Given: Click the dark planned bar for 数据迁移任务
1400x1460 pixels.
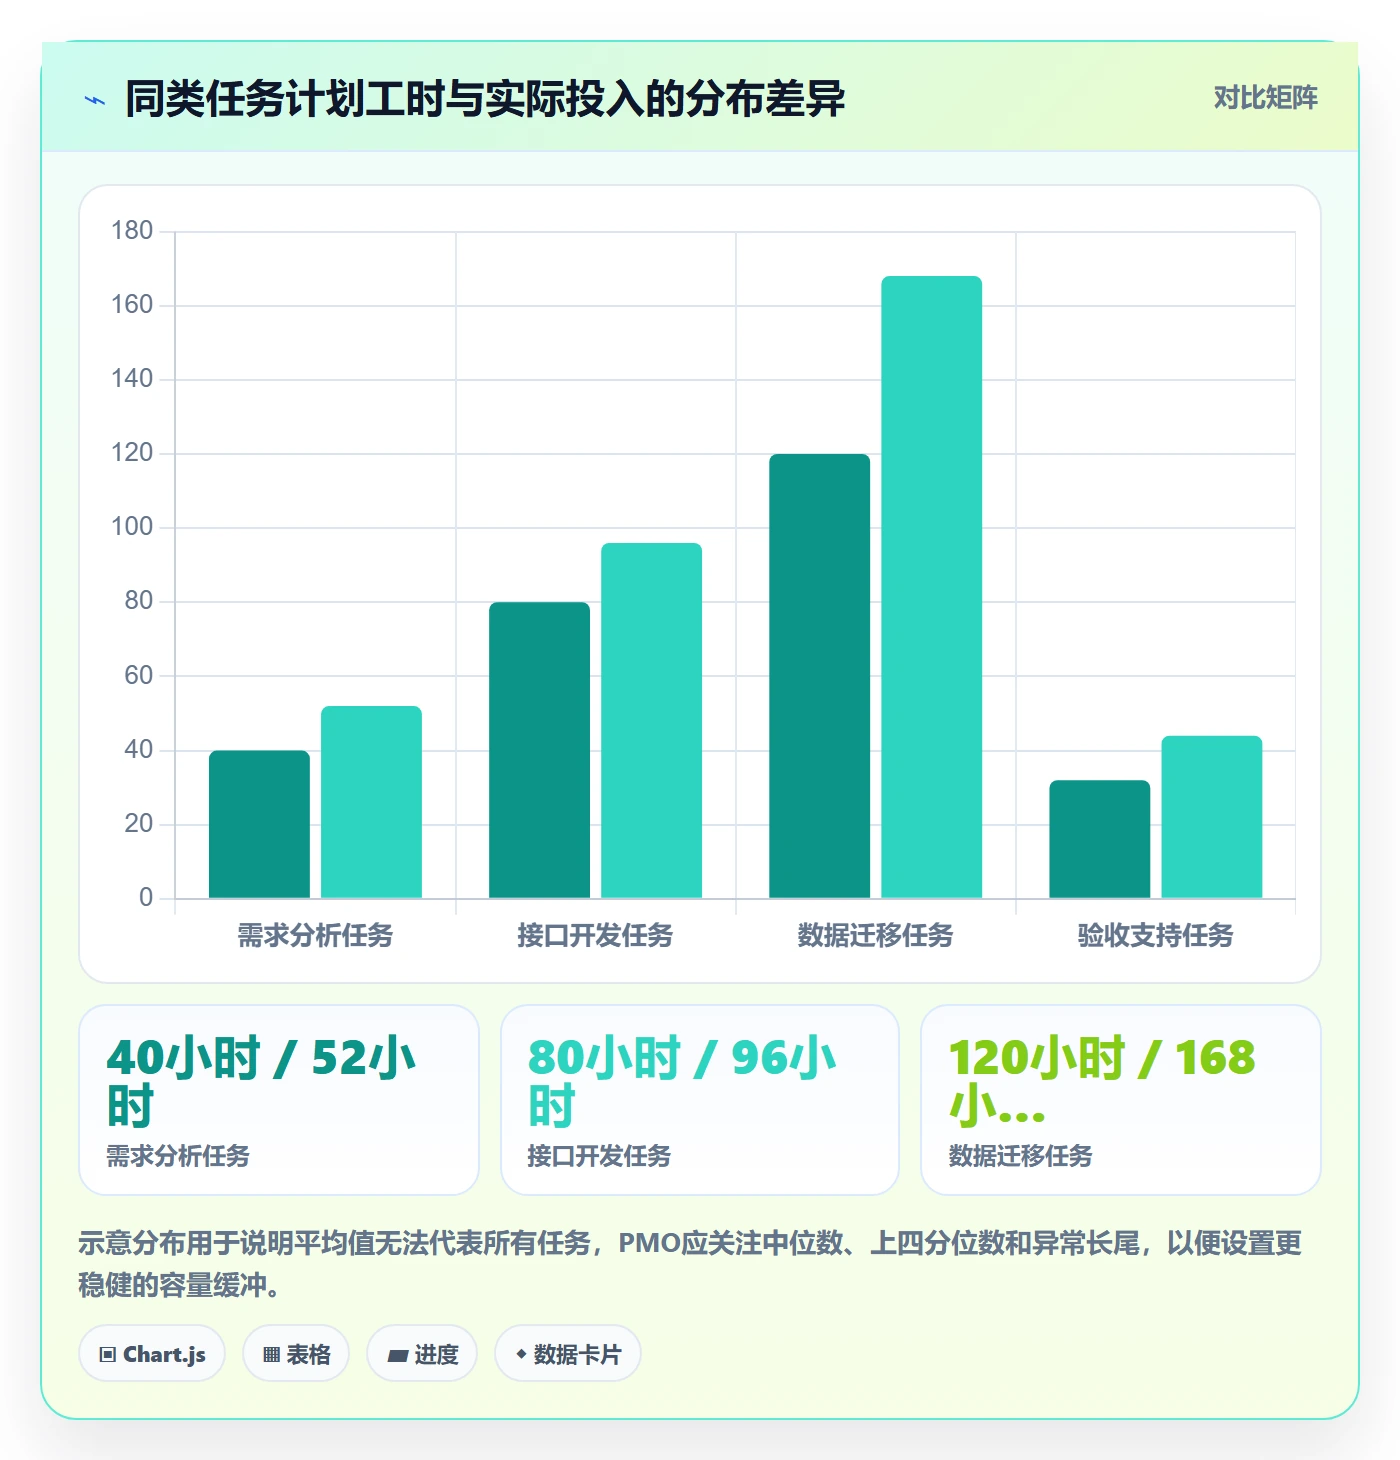Looking at the screenshot, I should 819,676.
